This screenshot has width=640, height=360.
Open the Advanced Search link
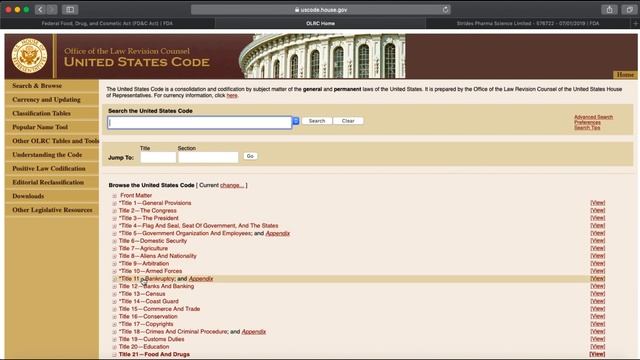click(x=593, y=117)
